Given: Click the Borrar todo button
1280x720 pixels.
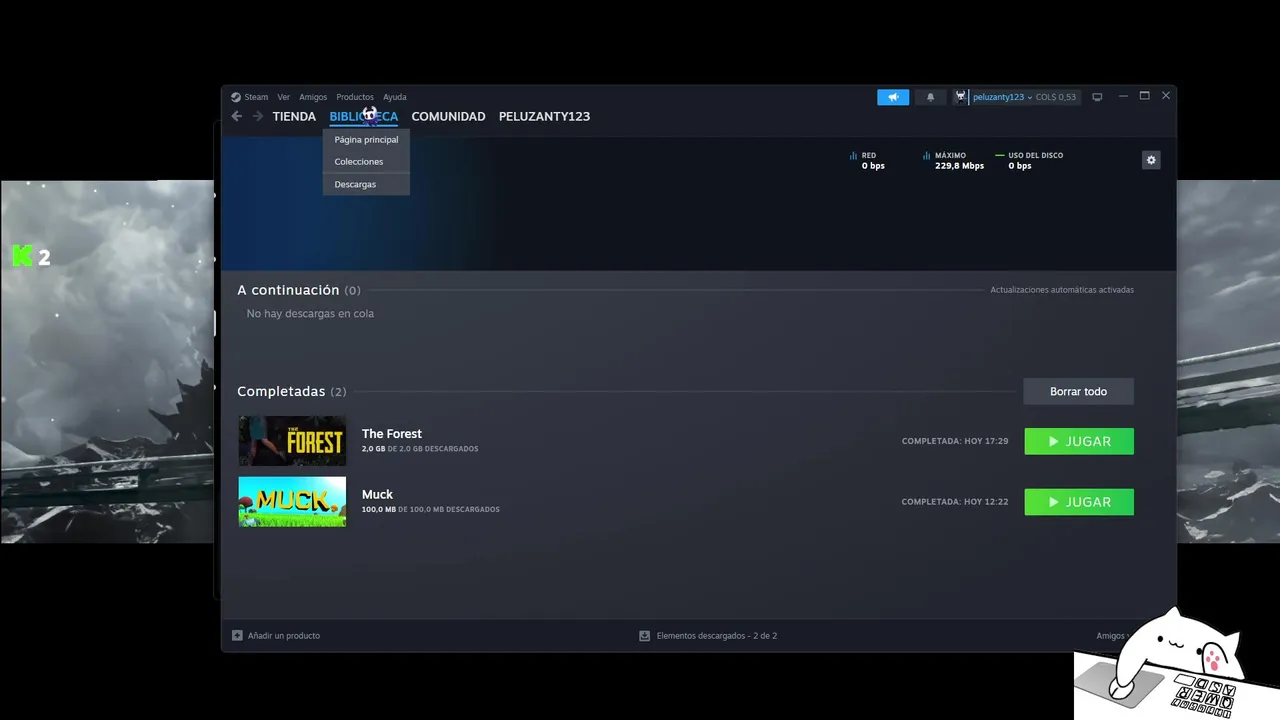Looking at the screenshot, I should (x=1078, y=391).
